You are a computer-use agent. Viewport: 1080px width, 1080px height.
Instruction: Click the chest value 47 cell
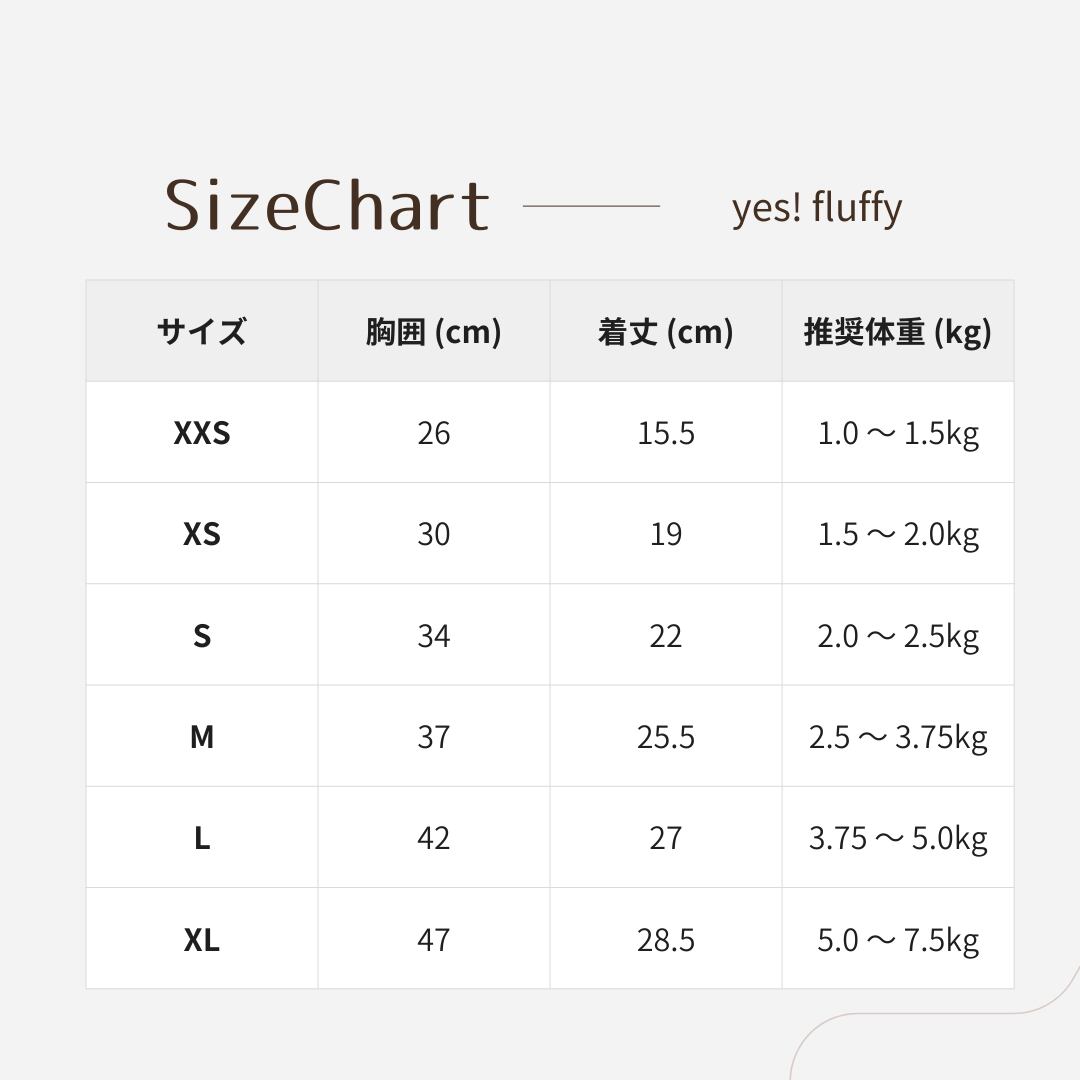coord(433,940)
